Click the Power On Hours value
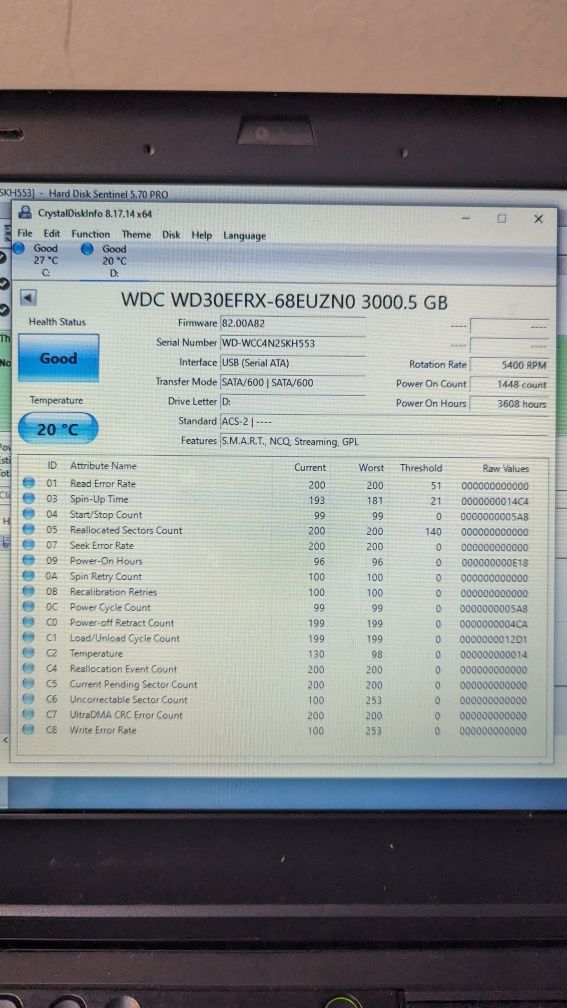The height and width of the screenshot is (1008, 567). point(509,404)
